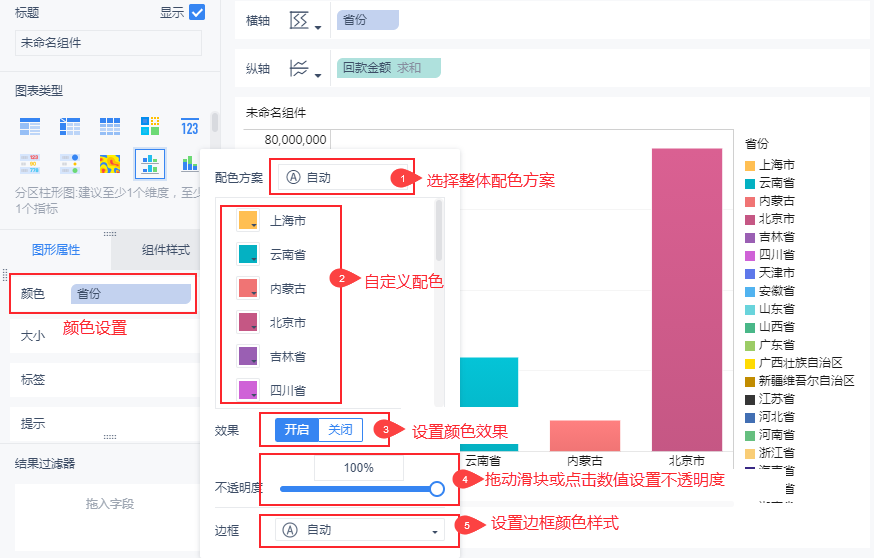Pick the 北京市 color swatch in list
Image resolution: width=874 pixels, height=558 pixels.
tap(248, 322)
